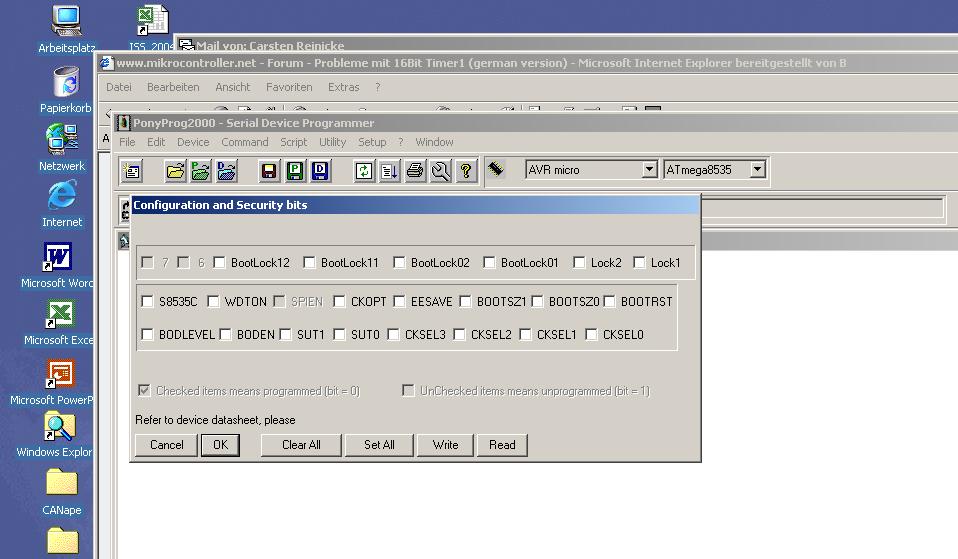Click the chip device icon in toolbar
Viewport: 958px width, 559px height.
pyautogui.click(x=496, y=169)
